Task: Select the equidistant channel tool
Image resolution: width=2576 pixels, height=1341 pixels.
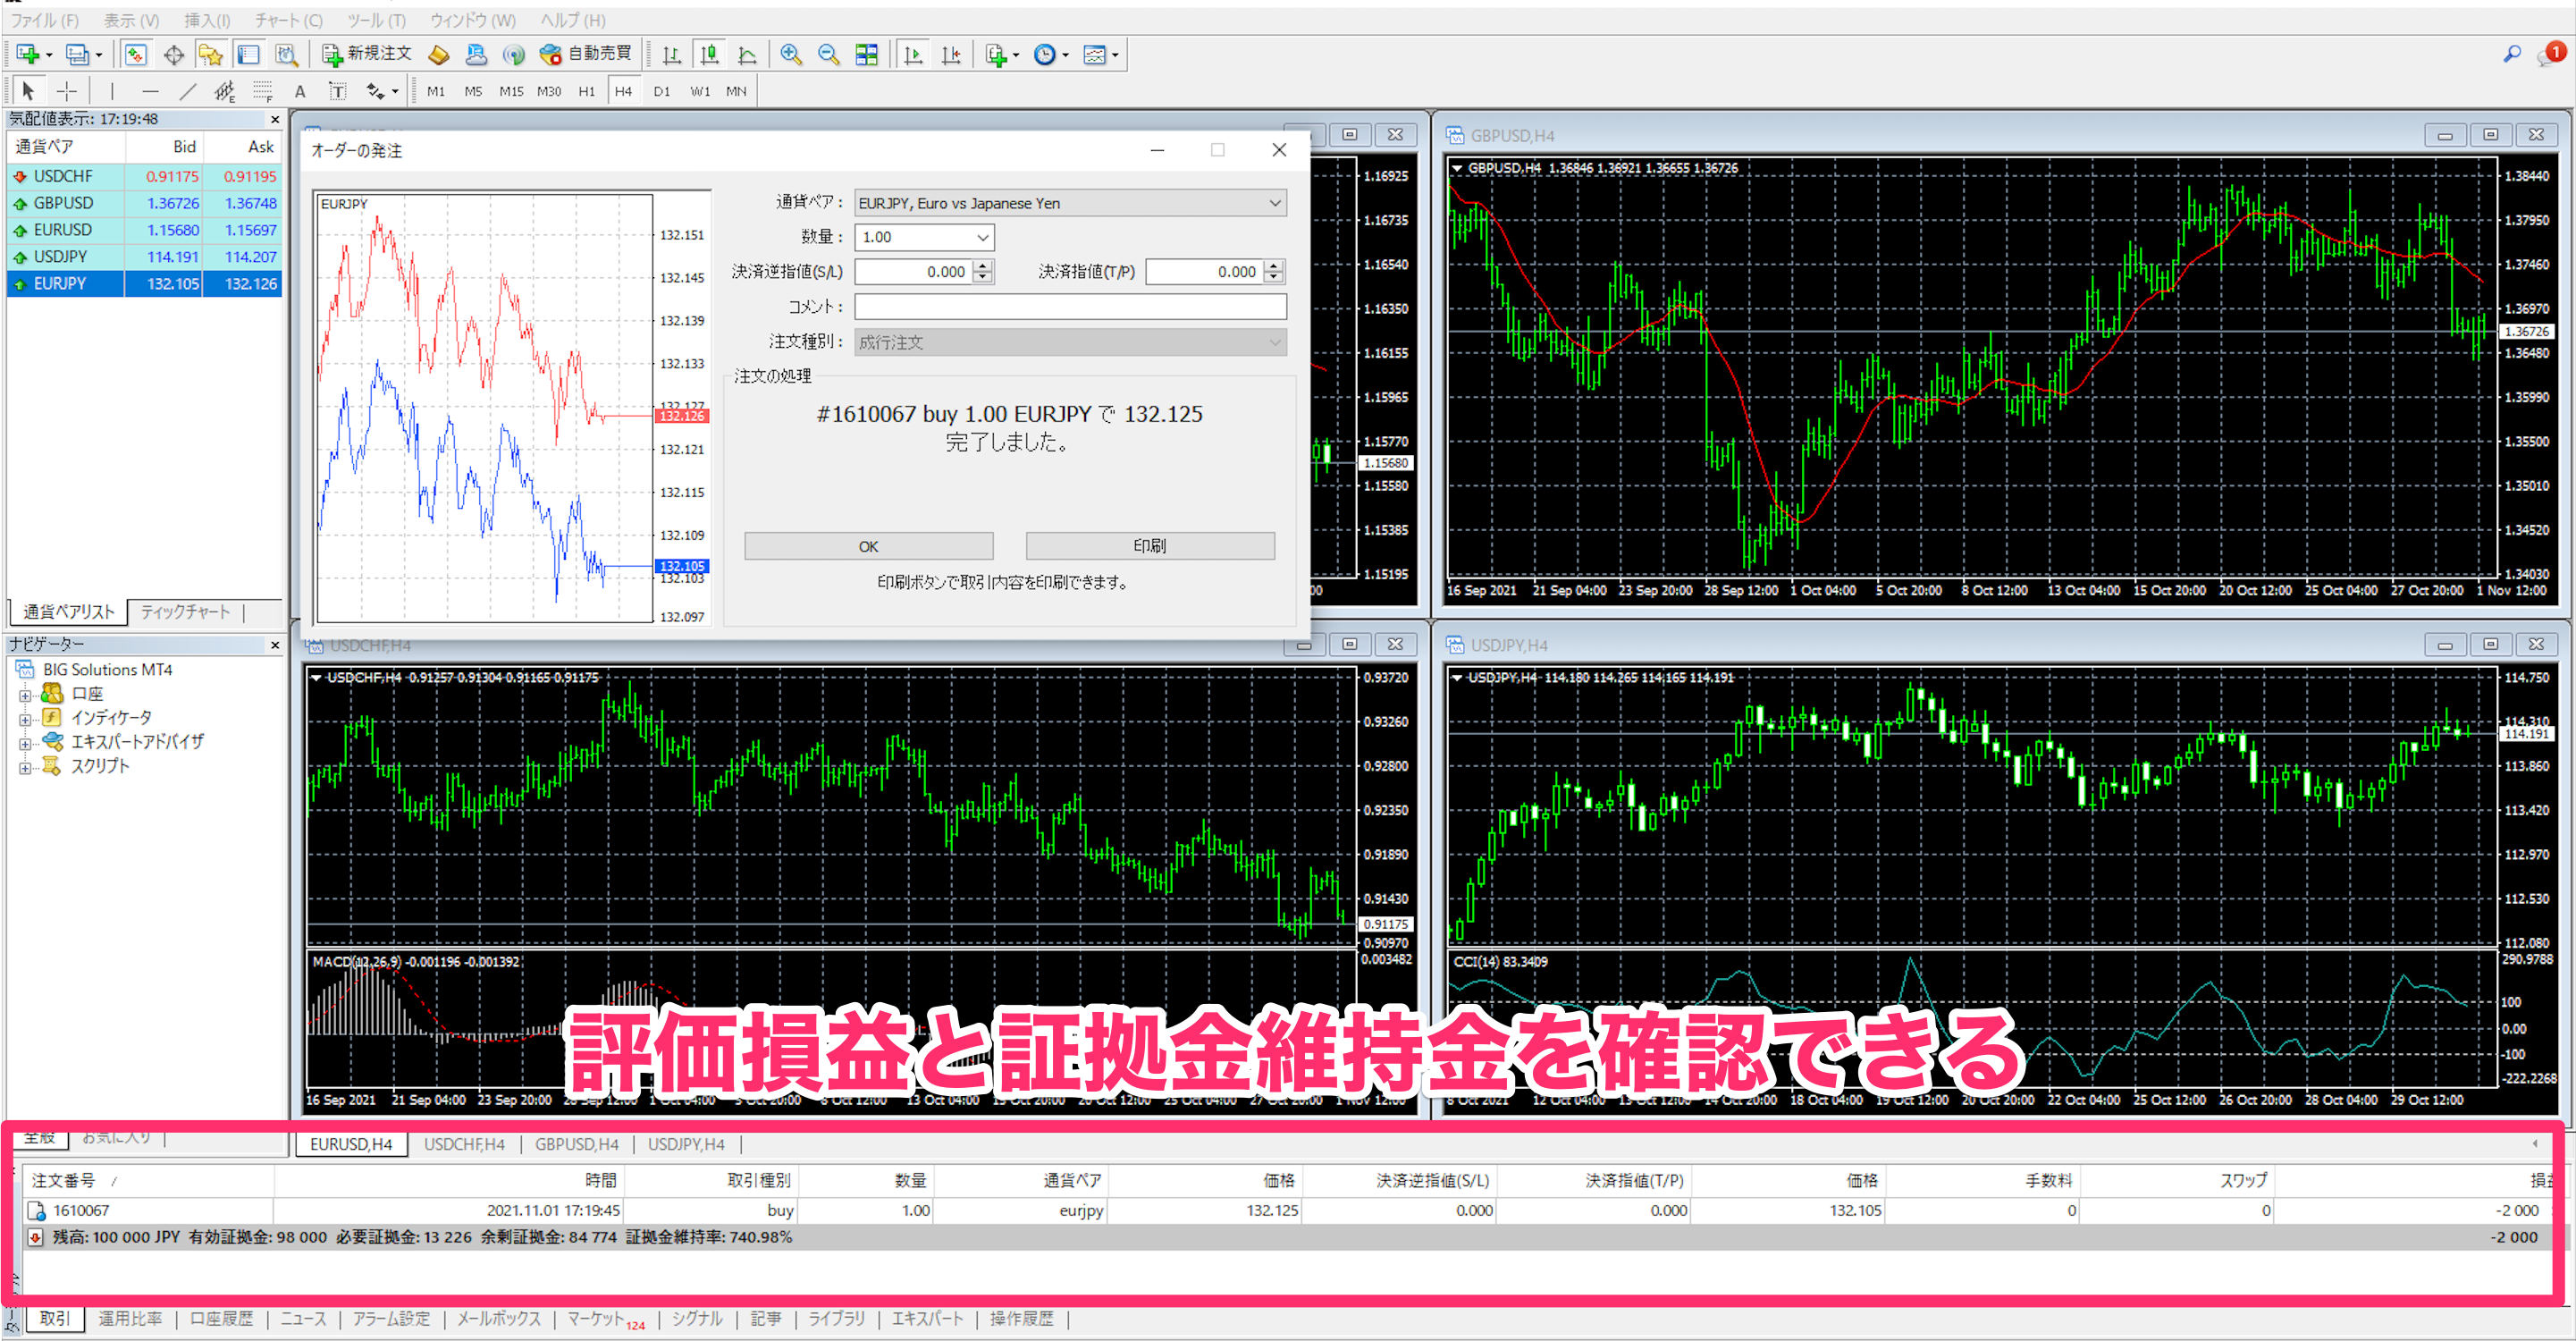Action: pos(225,91)
